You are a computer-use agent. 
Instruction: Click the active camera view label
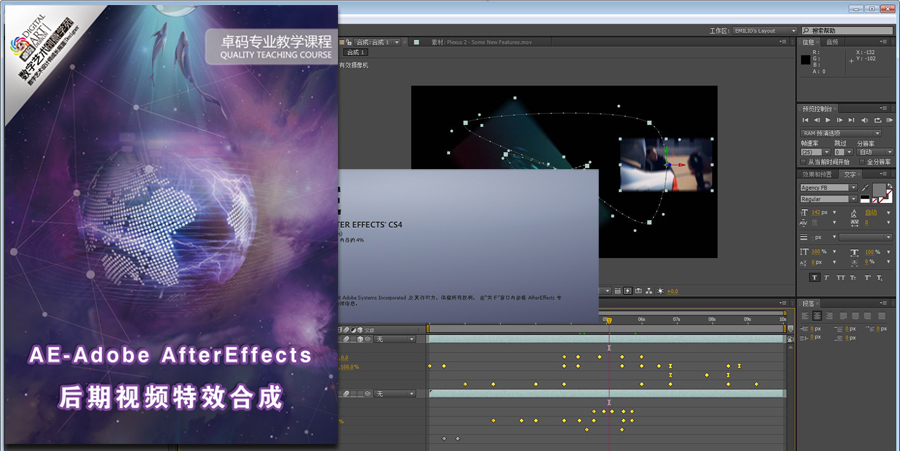[x=354, y=65]
